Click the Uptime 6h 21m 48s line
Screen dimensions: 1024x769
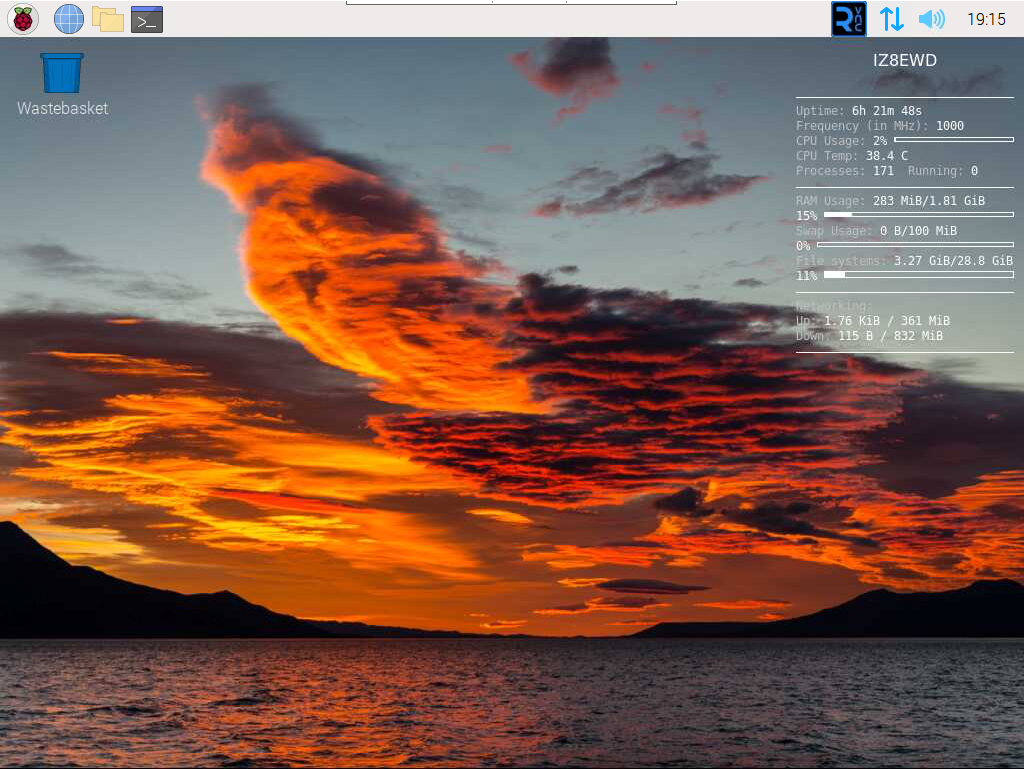coord(858,110)
